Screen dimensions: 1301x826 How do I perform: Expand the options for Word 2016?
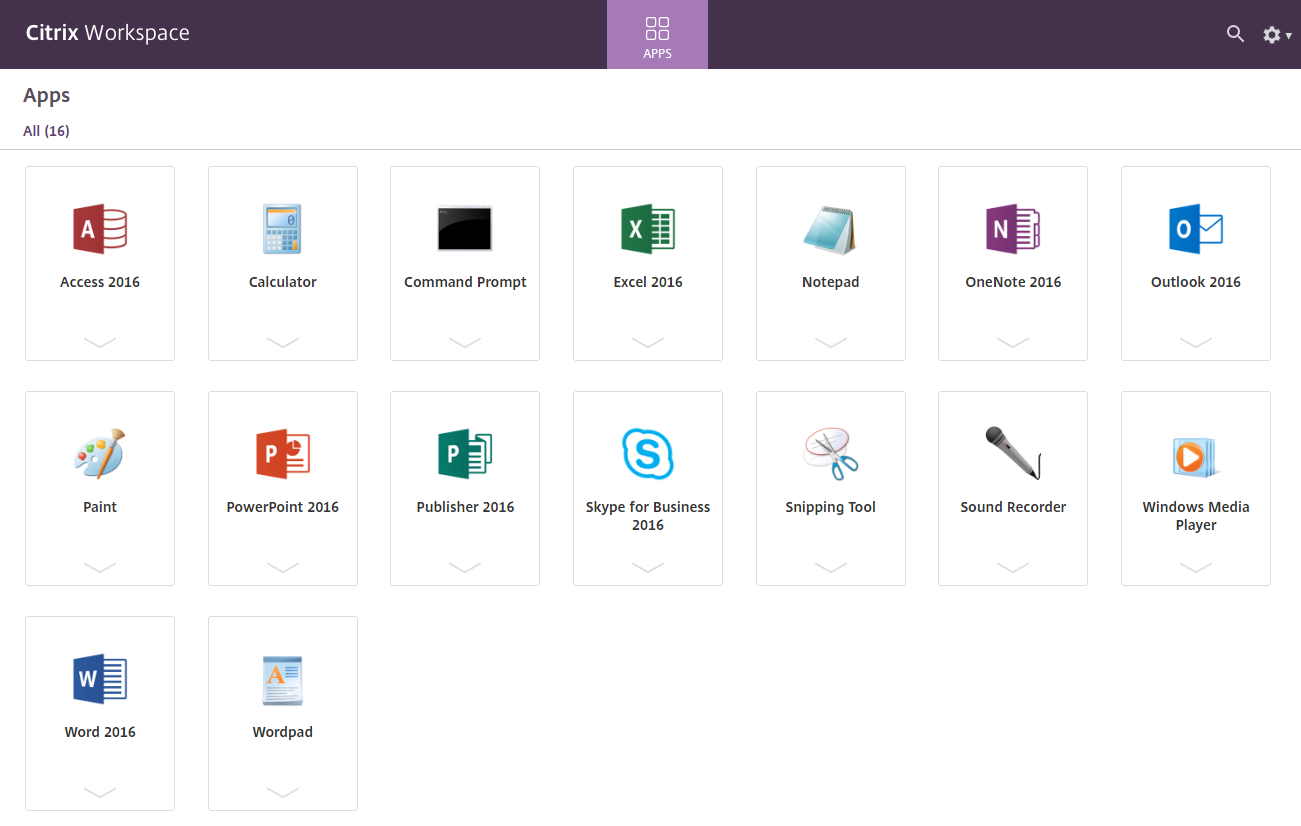click(99, 792)
